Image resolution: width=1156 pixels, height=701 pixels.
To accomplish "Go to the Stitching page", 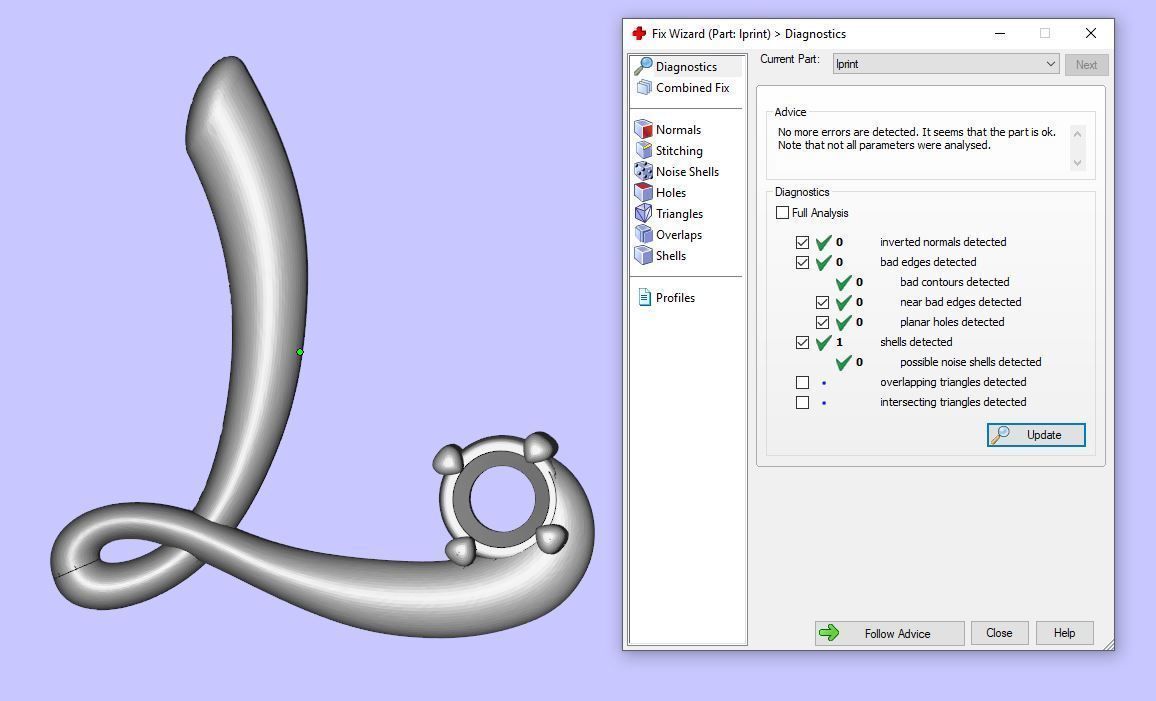I will click(x=679, y=150).
